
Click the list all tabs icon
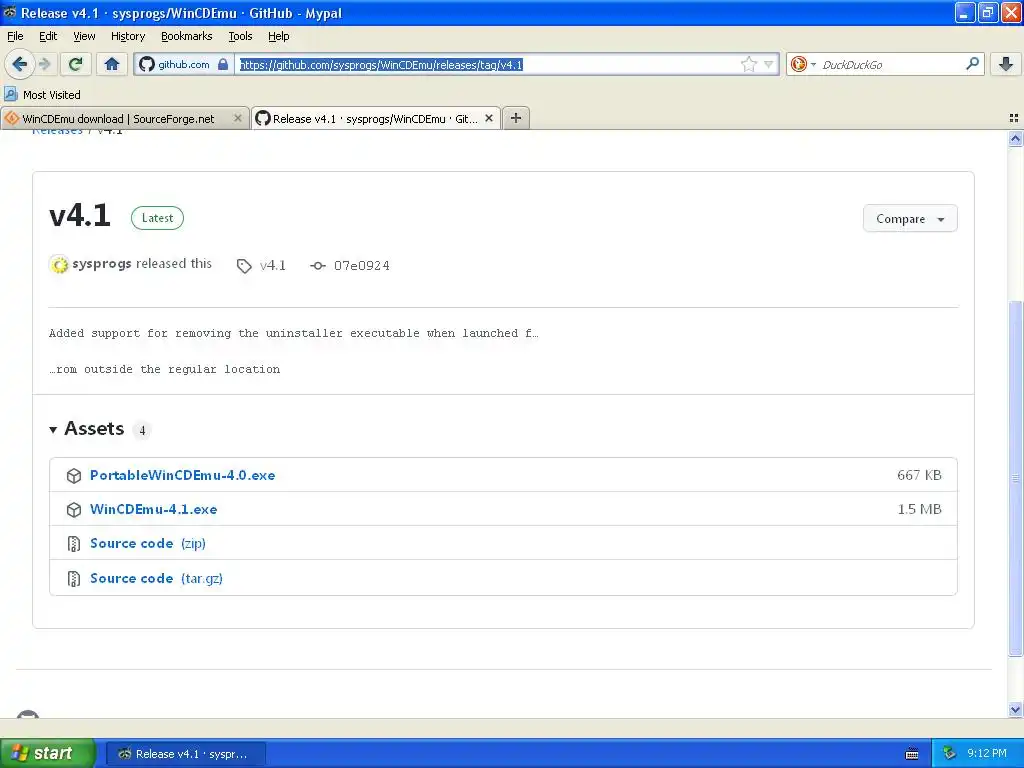(x=1014, y=118)
